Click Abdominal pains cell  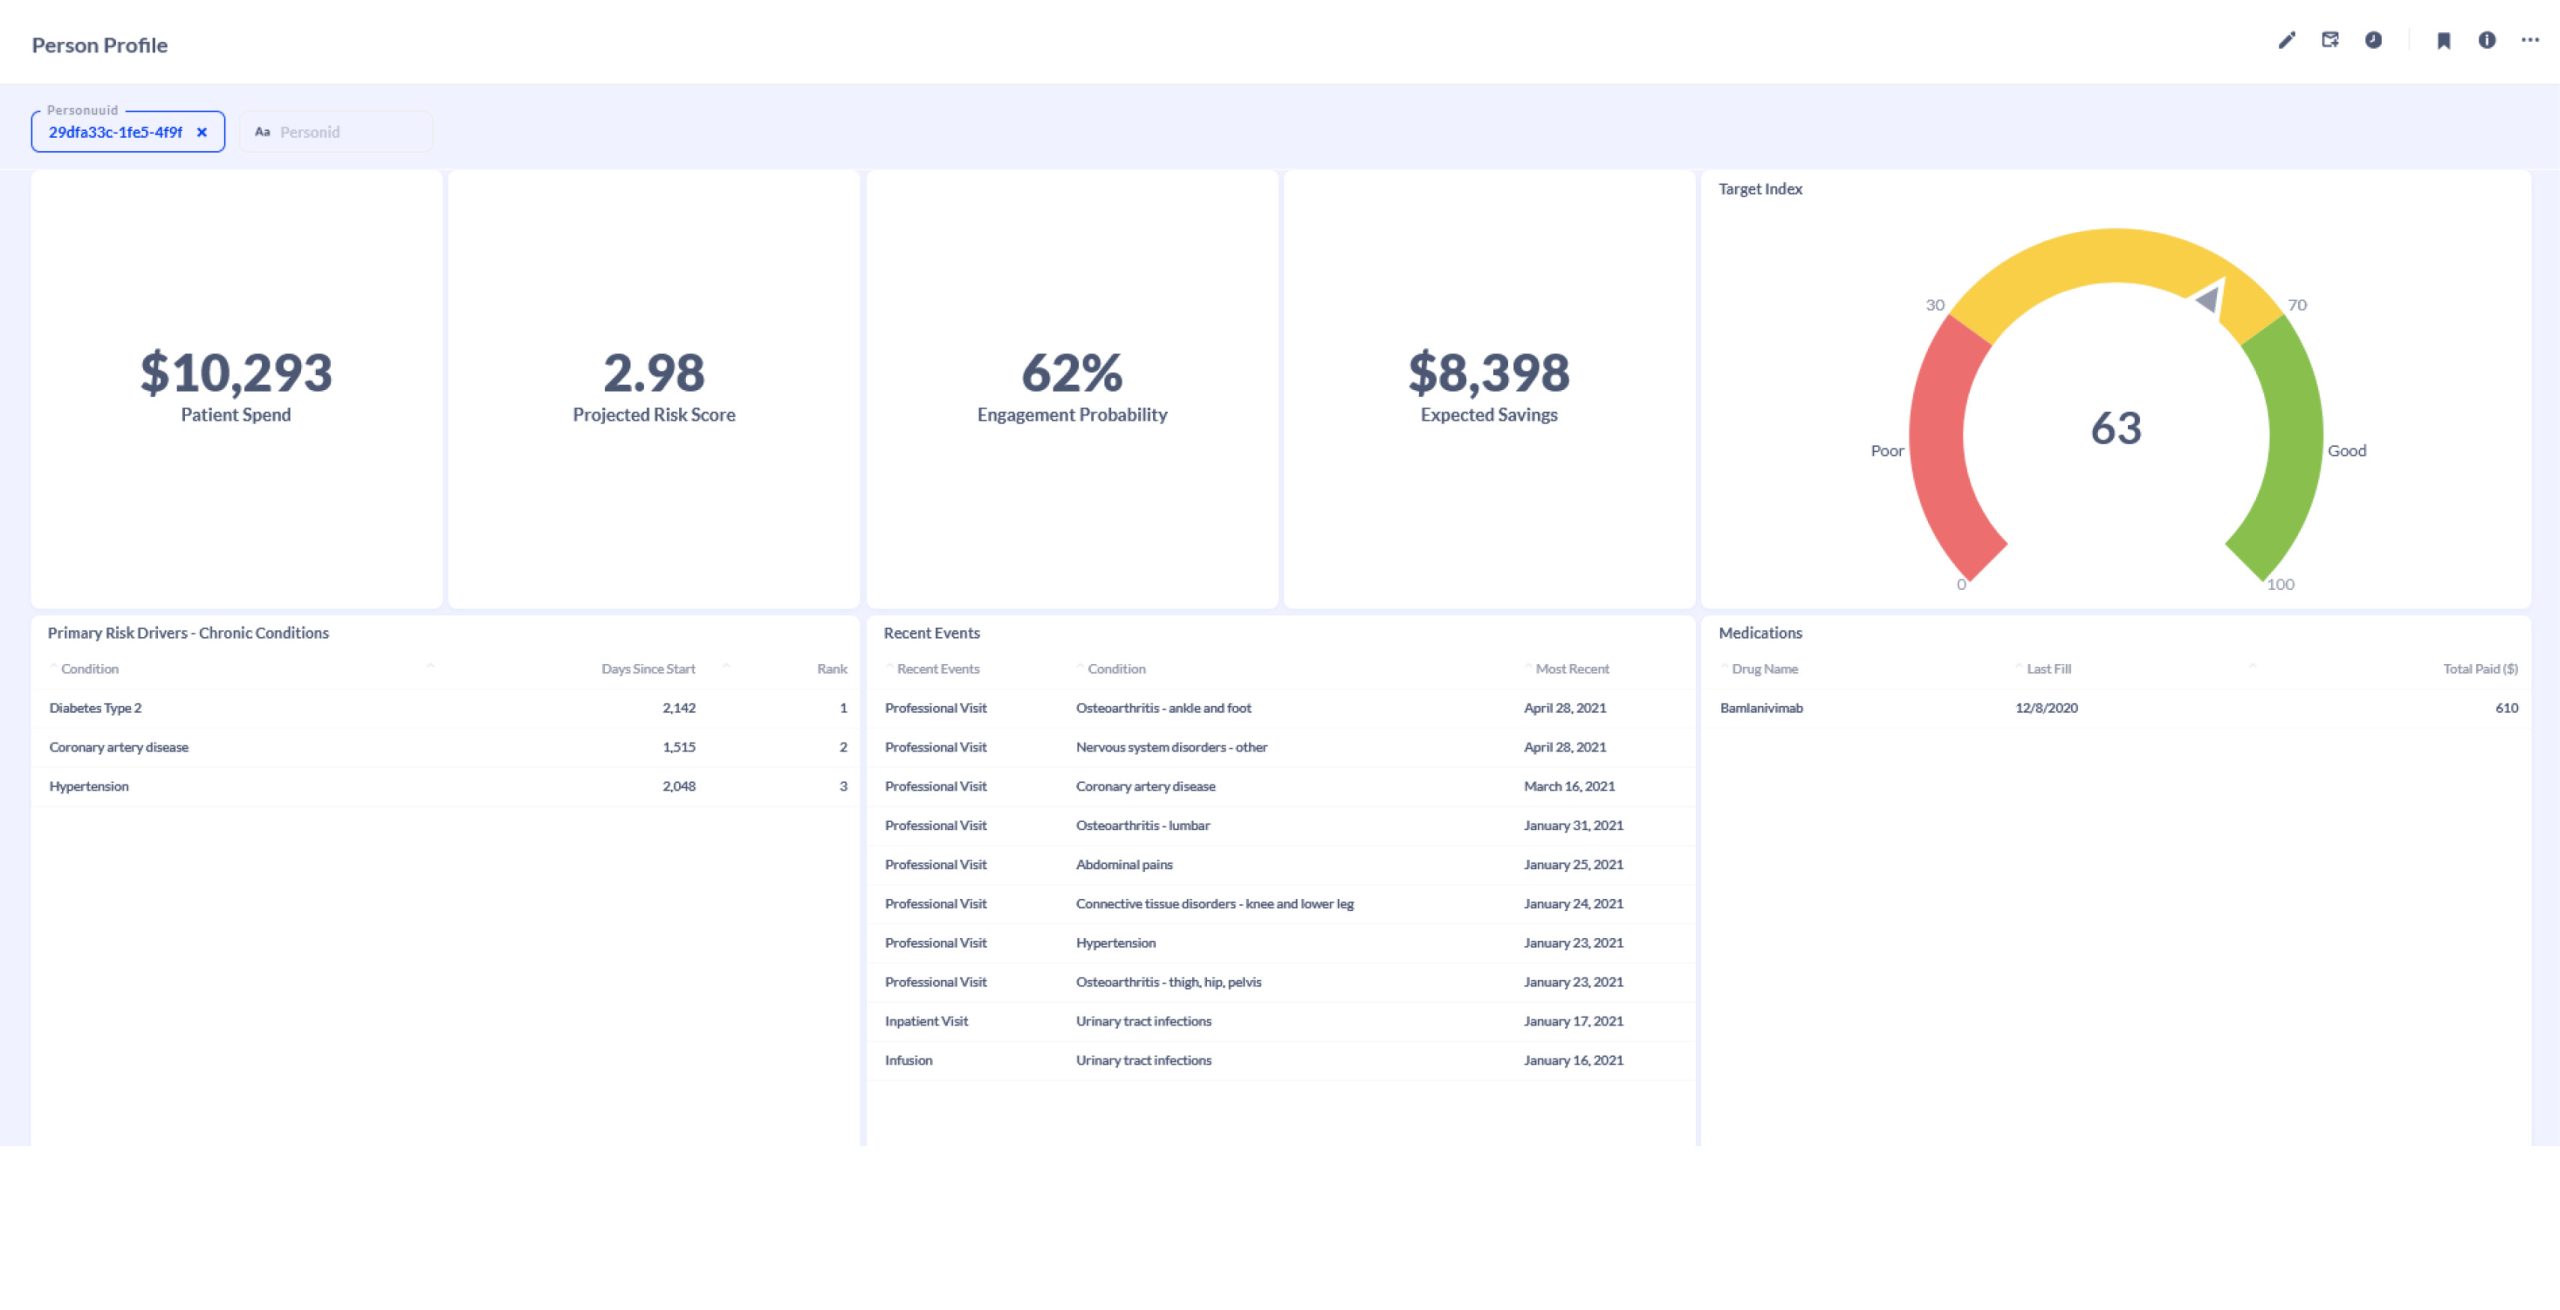click(x=1124, y=864)
